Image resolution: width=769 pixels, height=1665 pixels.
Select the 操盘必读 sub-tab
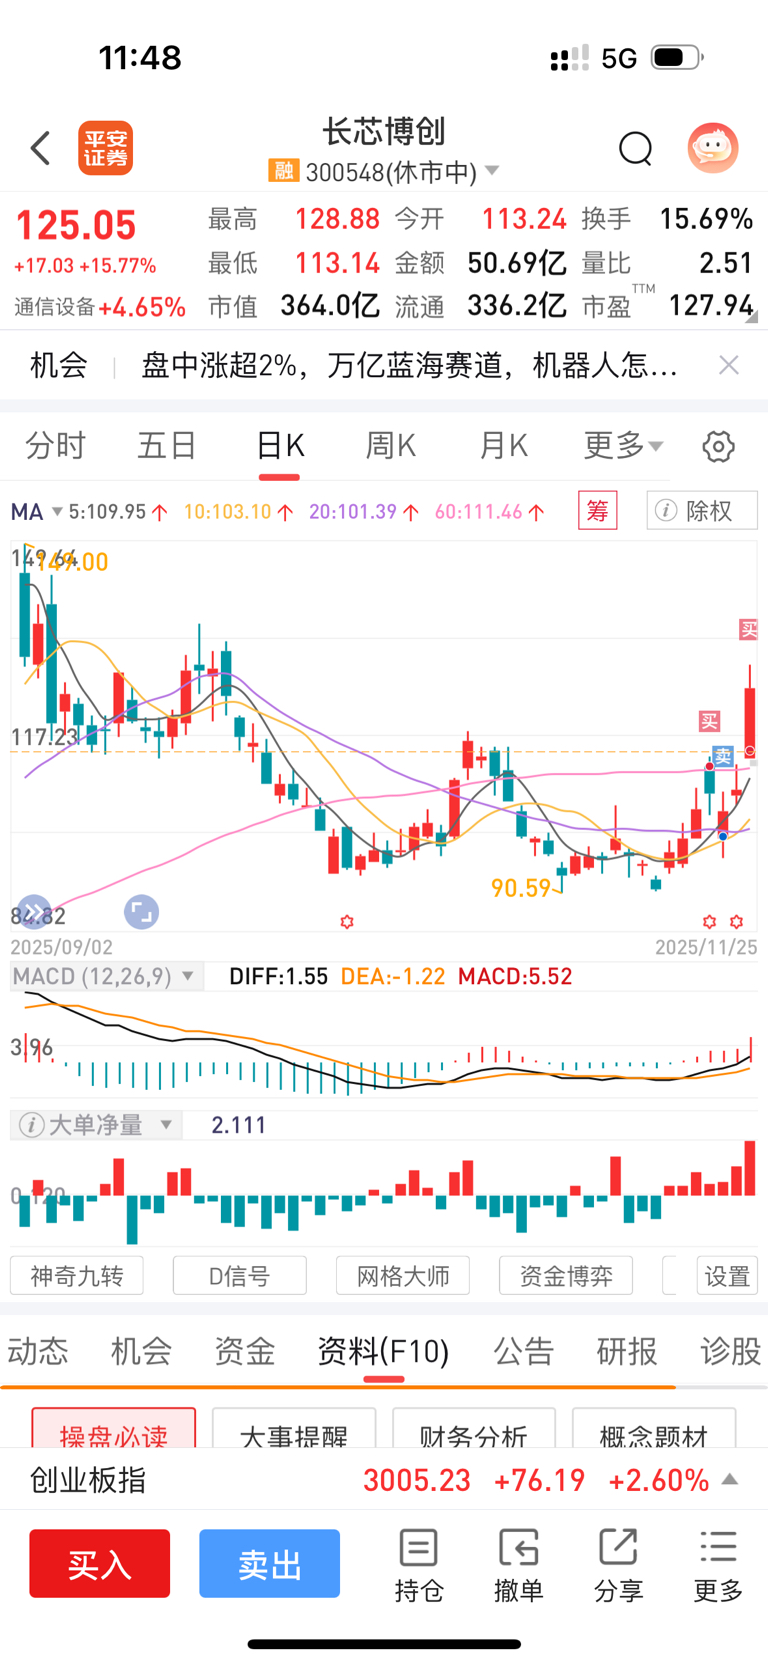pyautogui.click(x=113, y=1430)
